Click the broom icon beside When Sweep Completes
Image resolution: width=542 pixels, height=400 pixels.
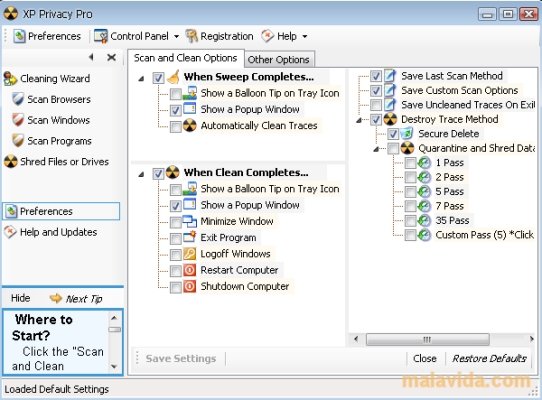coord(173,77)
